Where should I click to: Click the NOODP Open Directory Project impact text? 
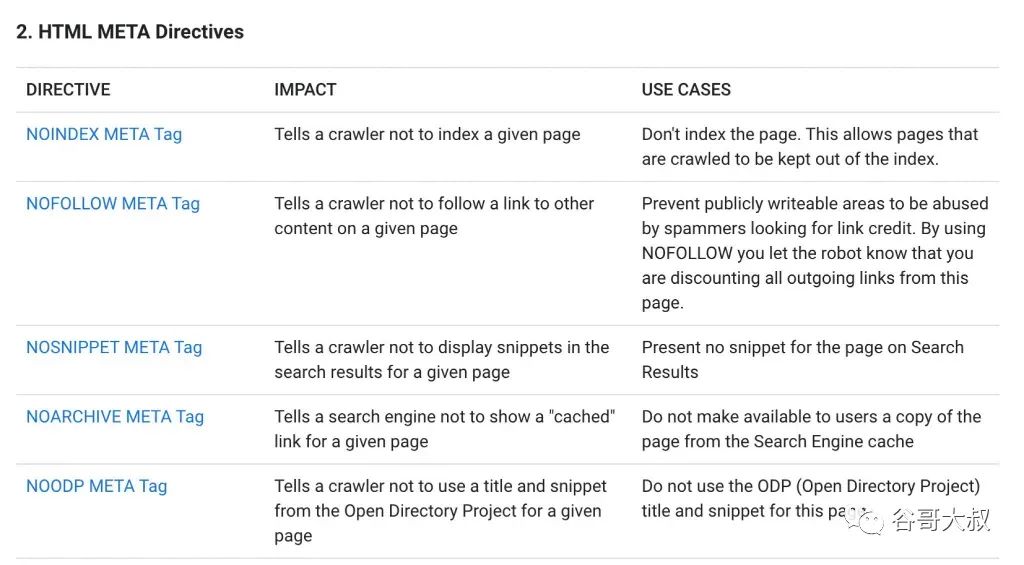tap(440, 510)
